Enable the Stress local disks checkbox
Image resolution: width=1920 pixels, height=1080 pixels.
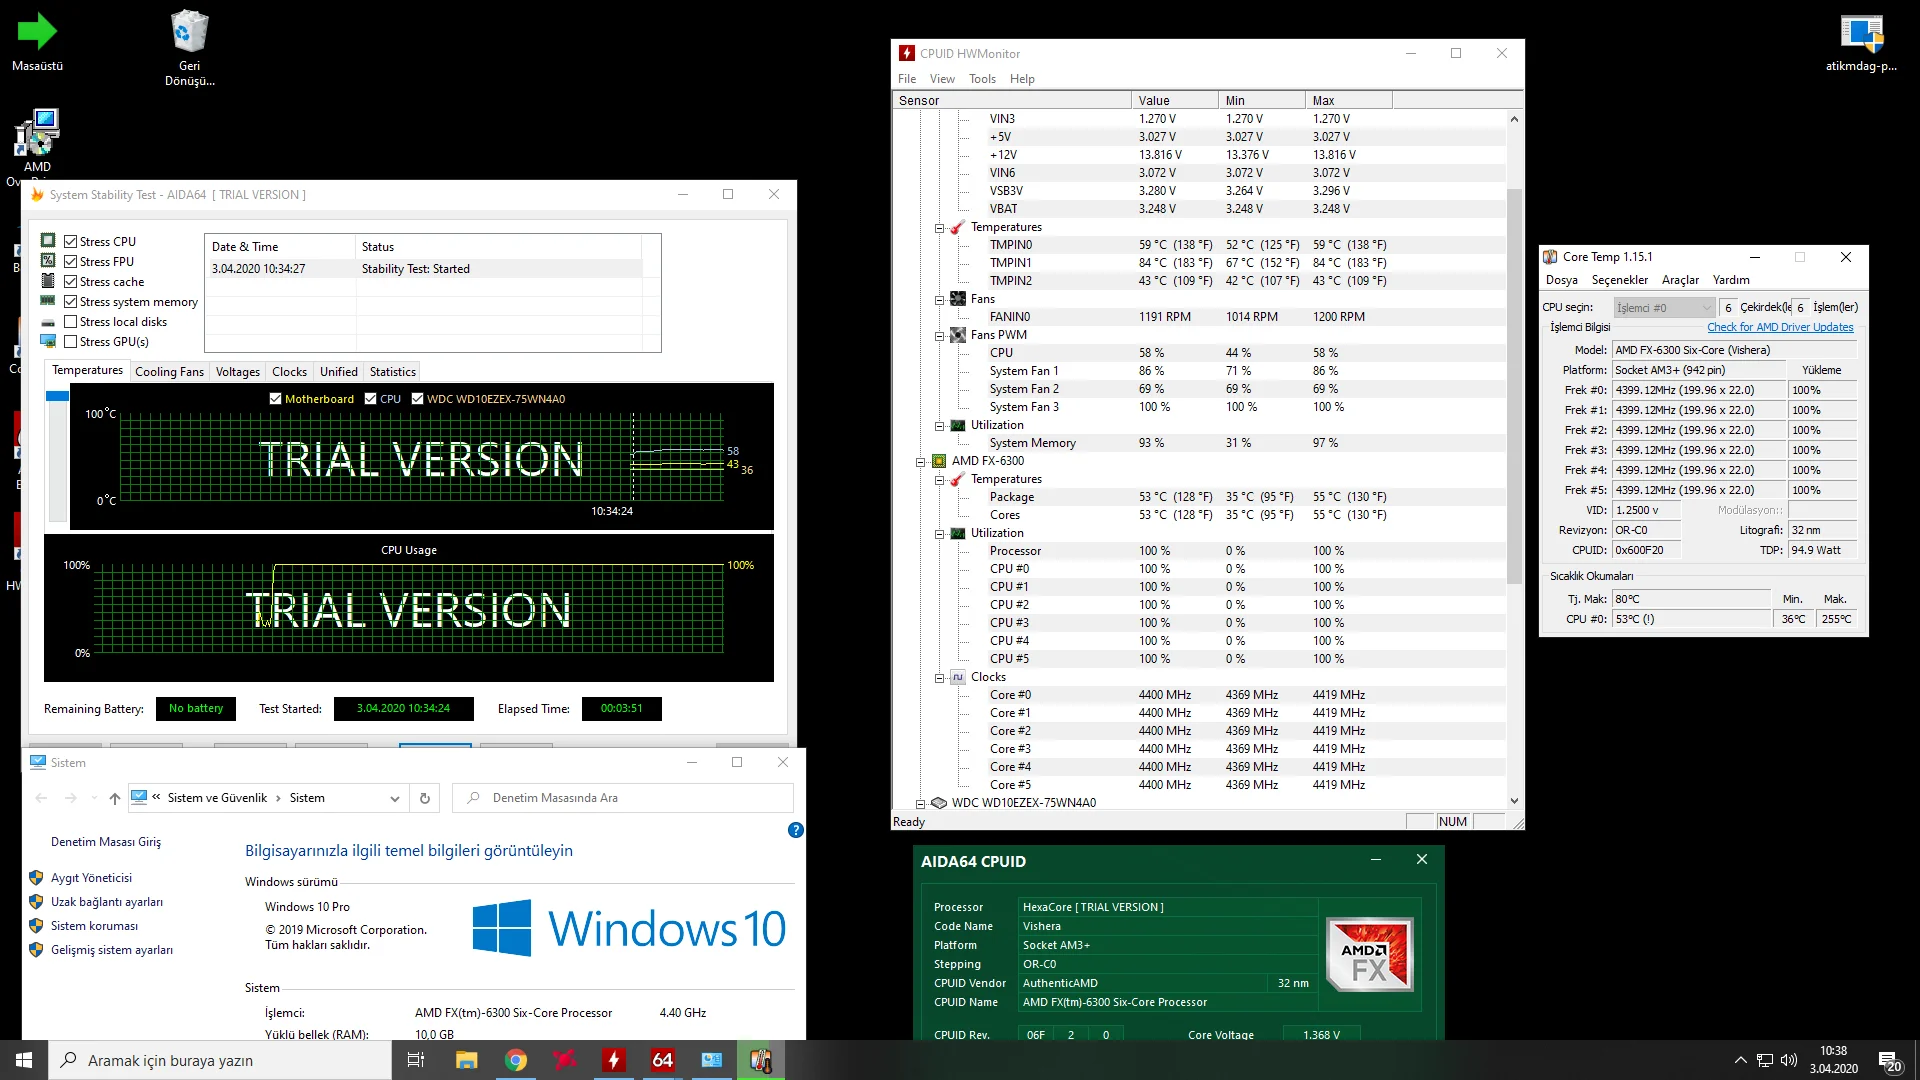[71, 321]
